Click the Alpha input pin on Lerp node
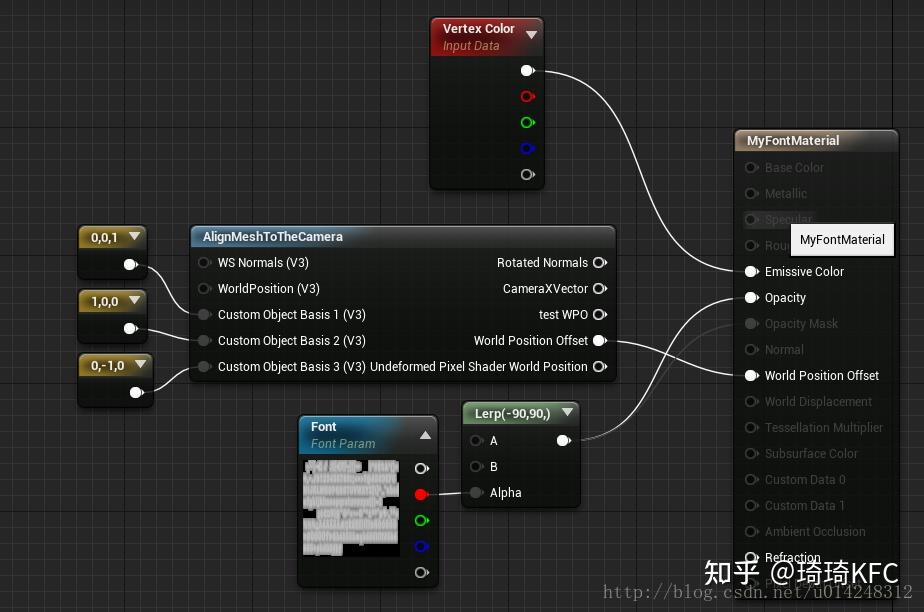The height and width of the screenshot is (612, 924). (477, 492)
